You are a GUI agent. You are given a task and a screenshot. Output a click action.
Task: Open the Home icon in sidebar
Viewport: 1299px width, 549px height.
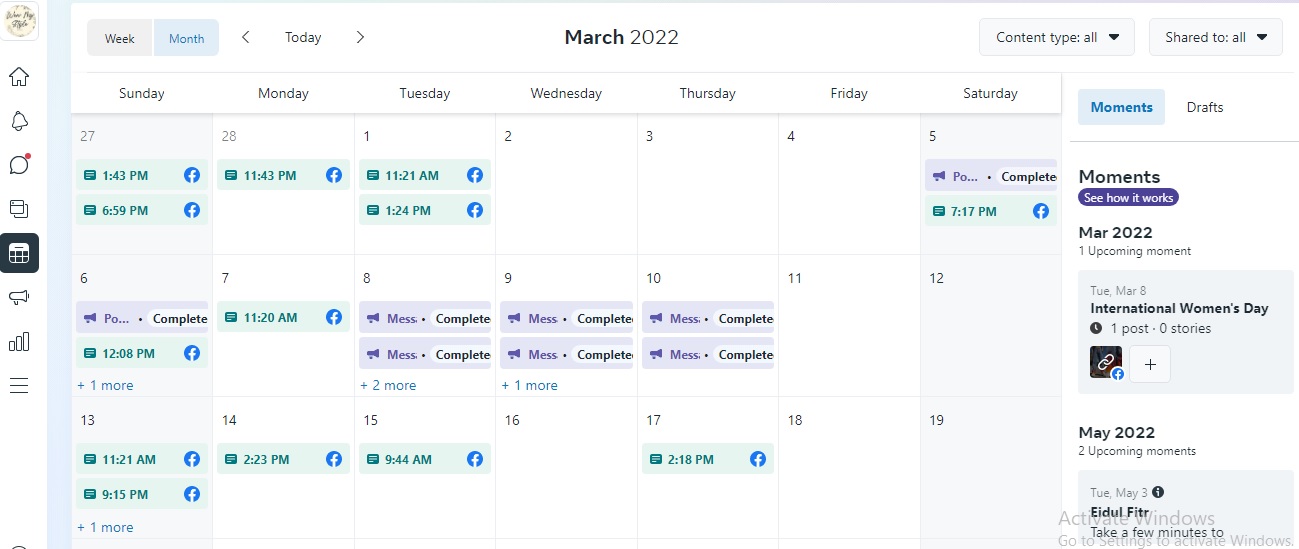pos(19,77)
